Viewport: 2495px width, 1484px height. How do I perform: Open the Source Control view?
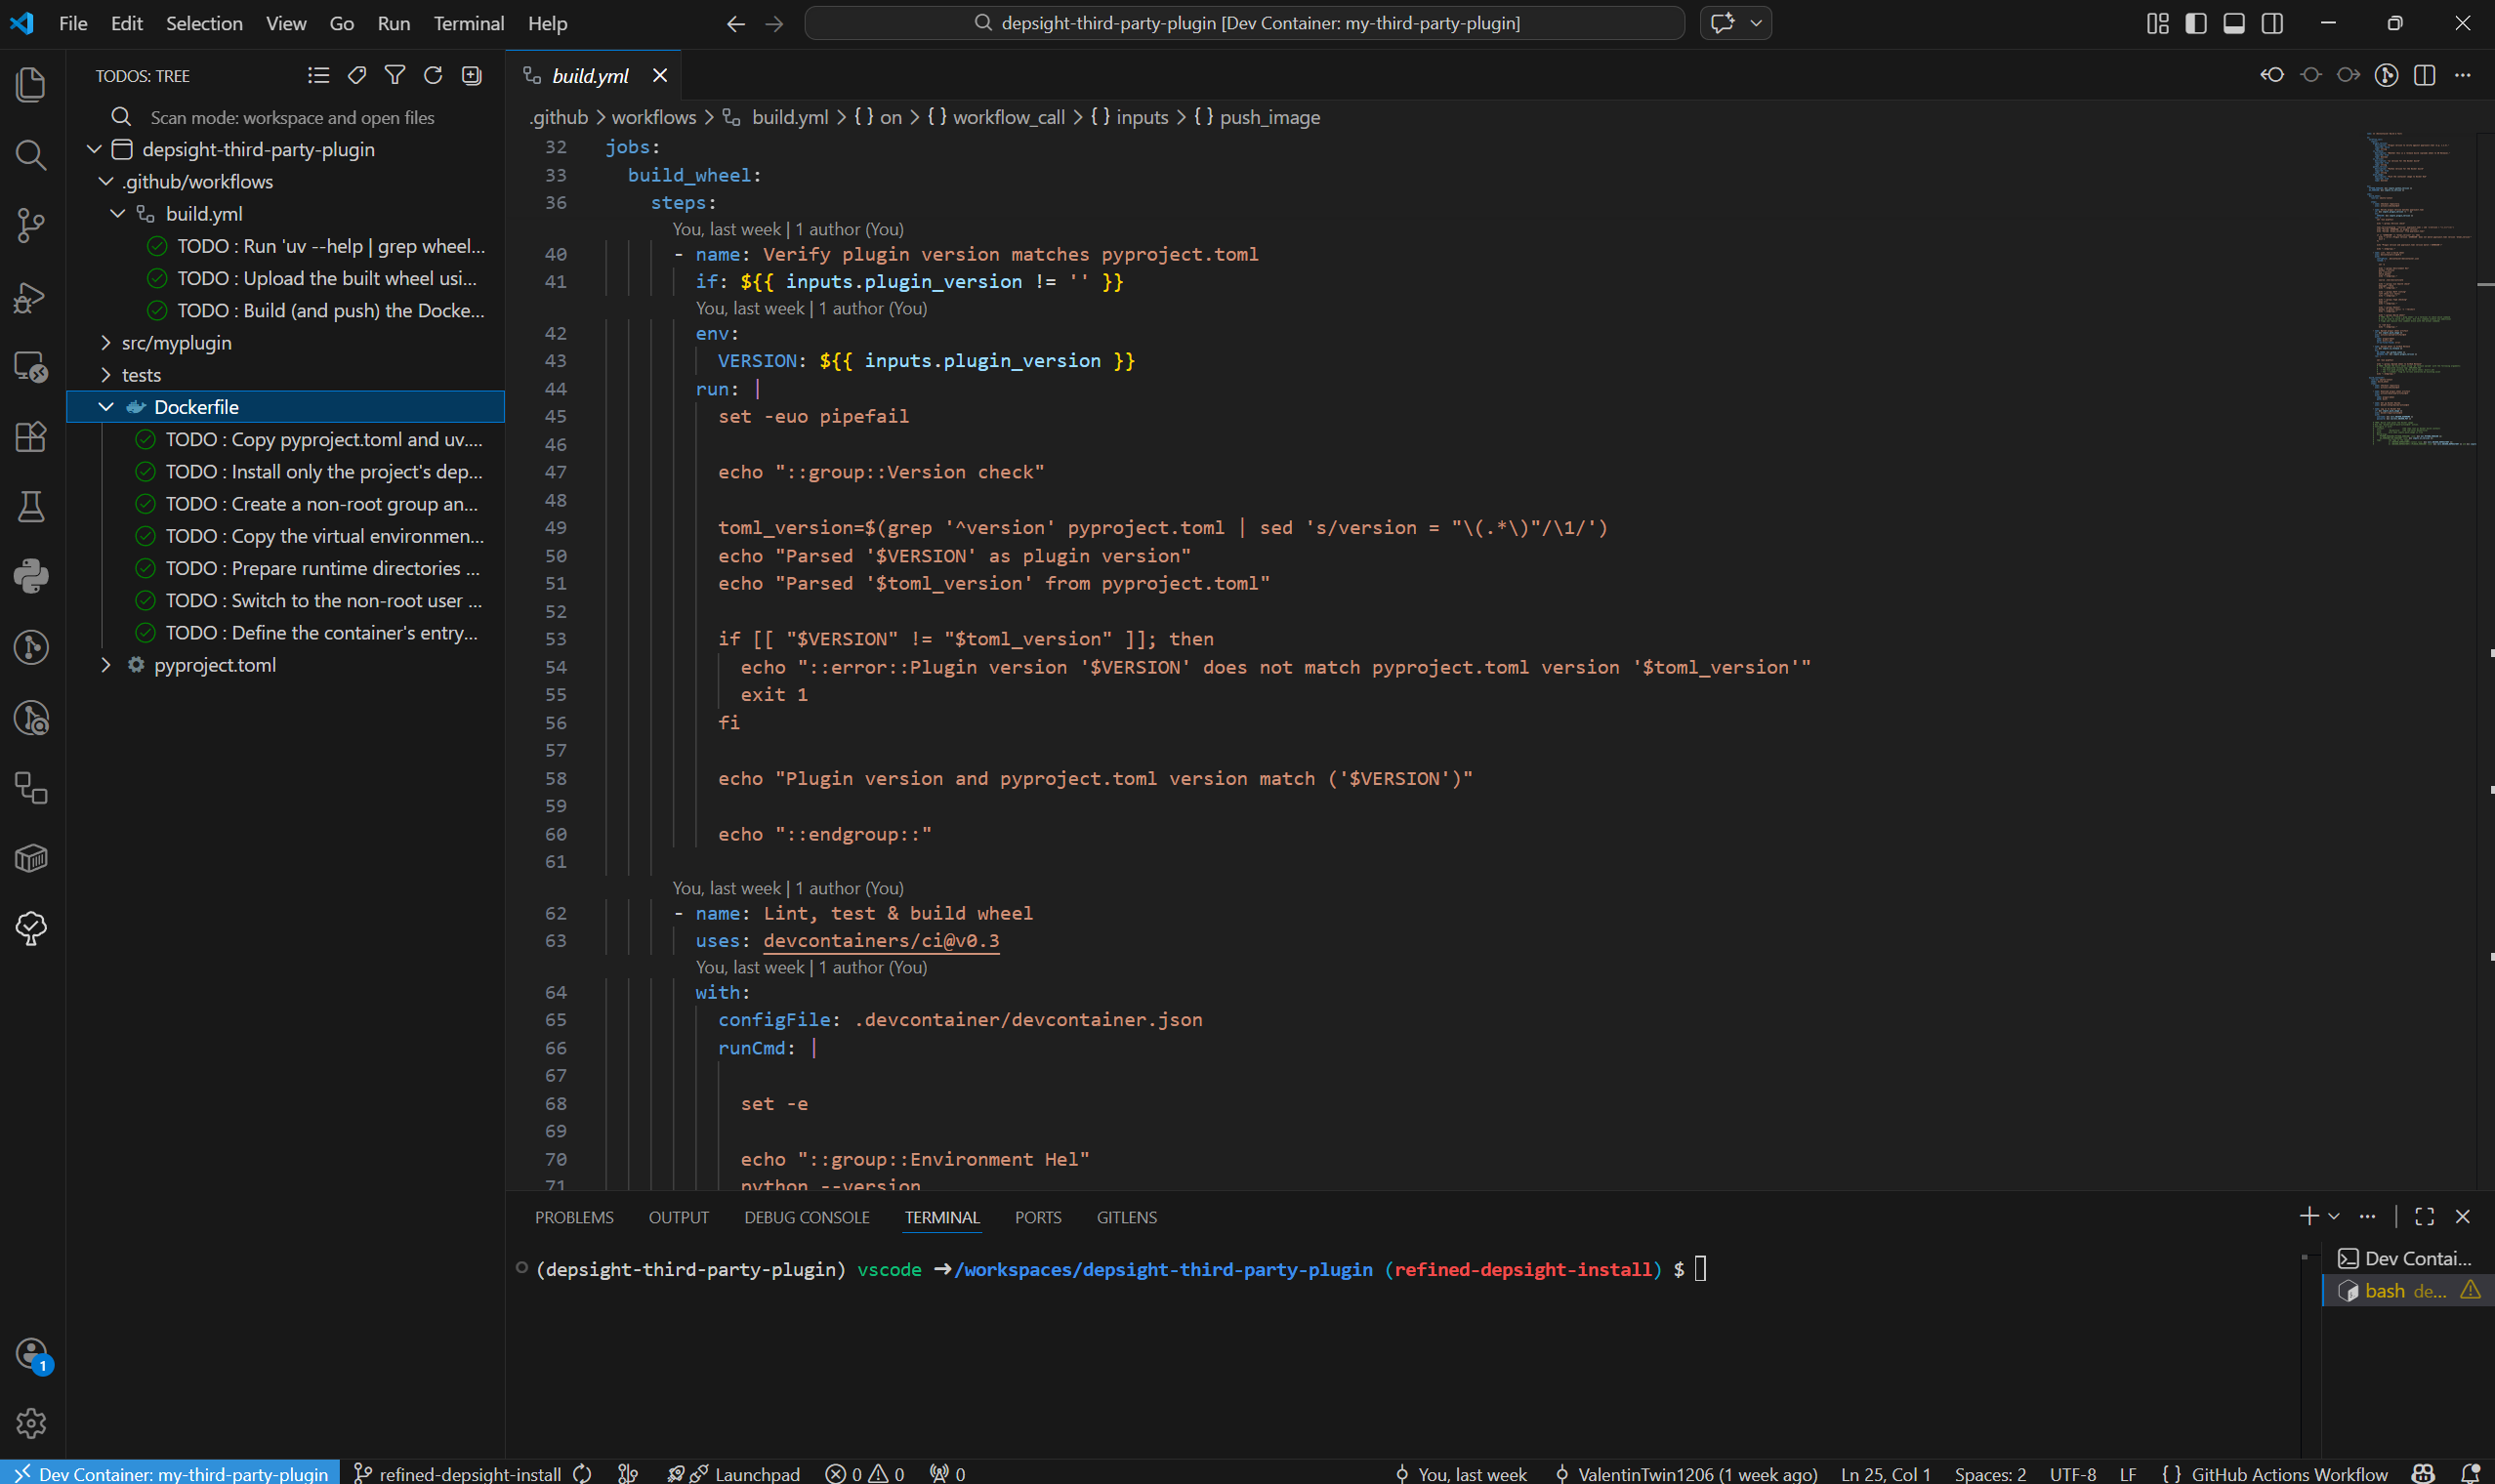31,225
